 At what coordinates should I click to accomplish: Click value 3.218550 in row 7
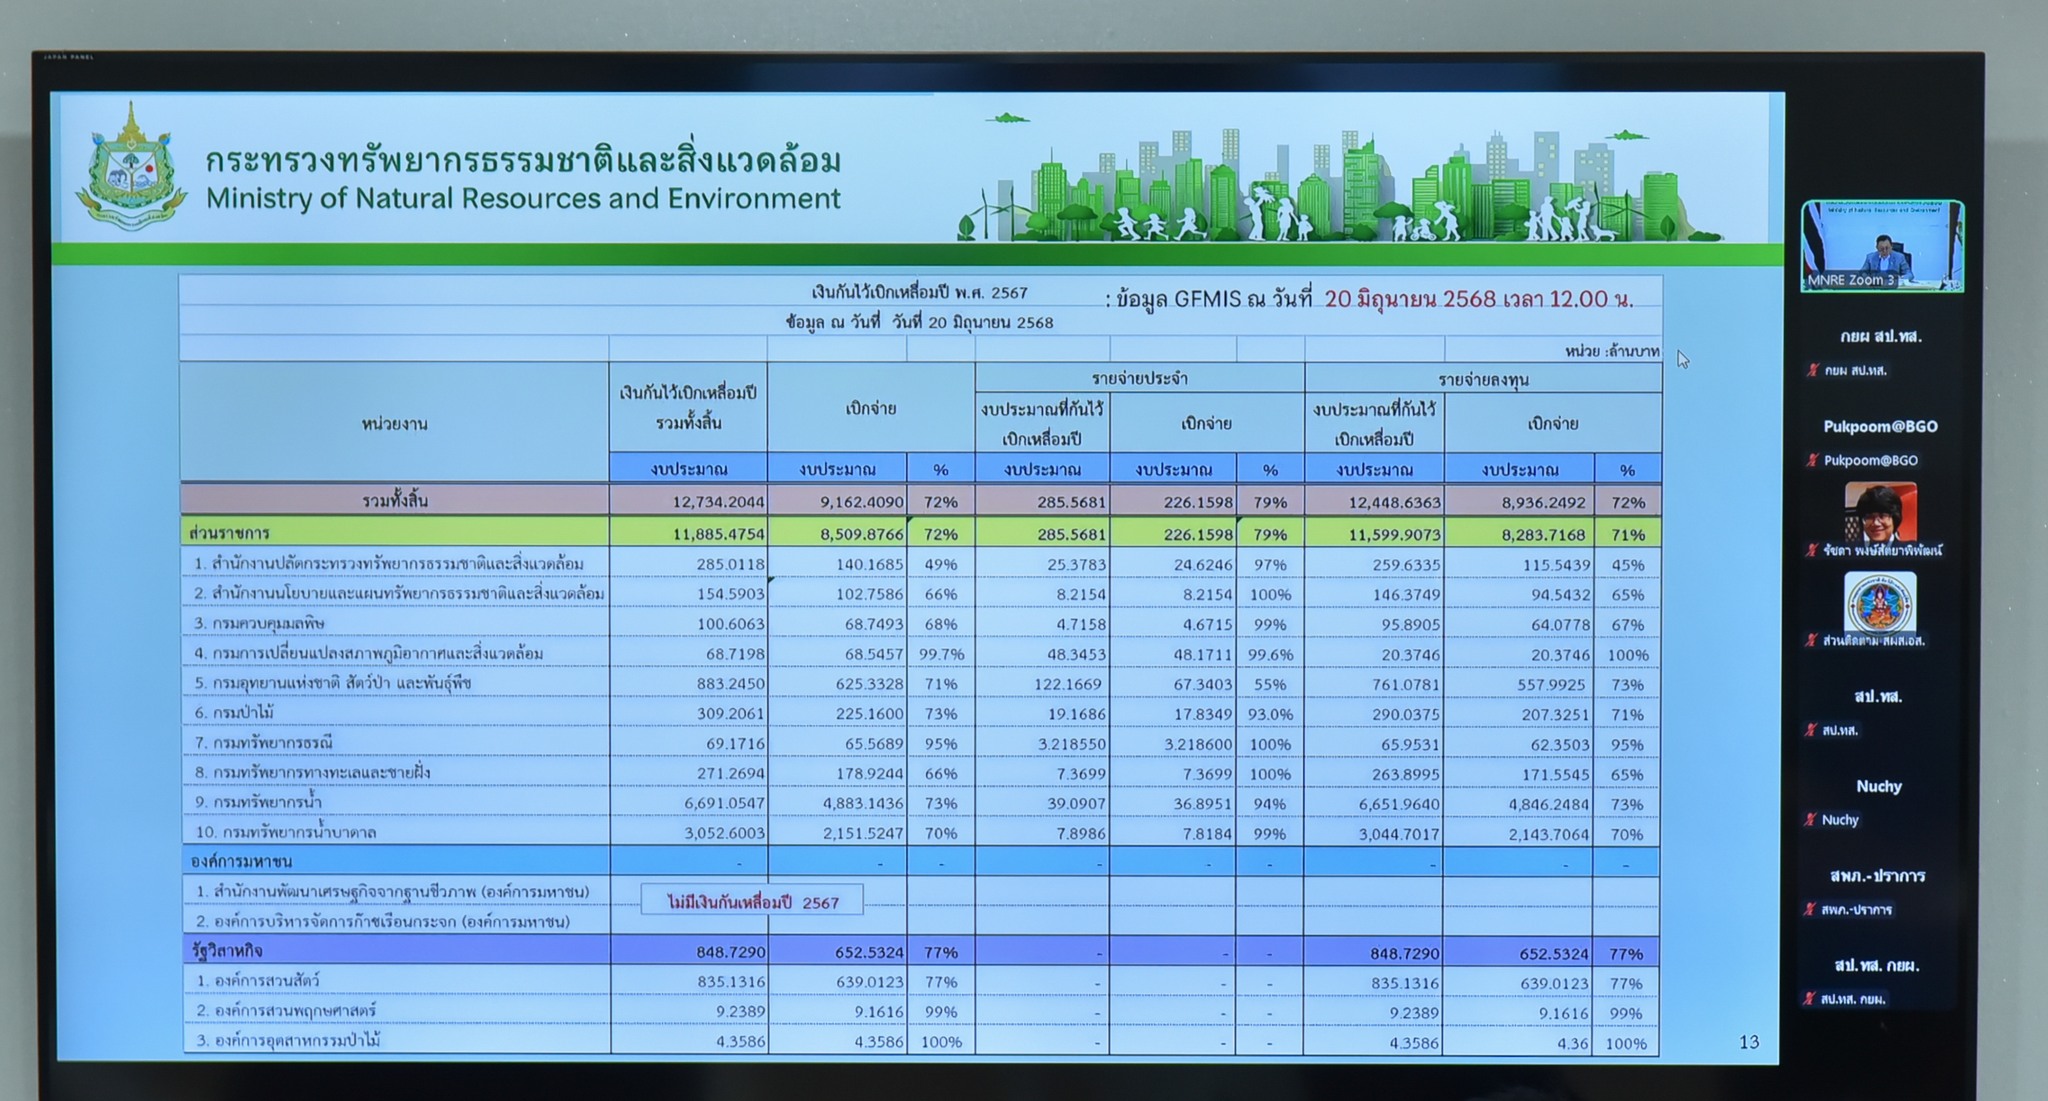[x=1071, y=744]
